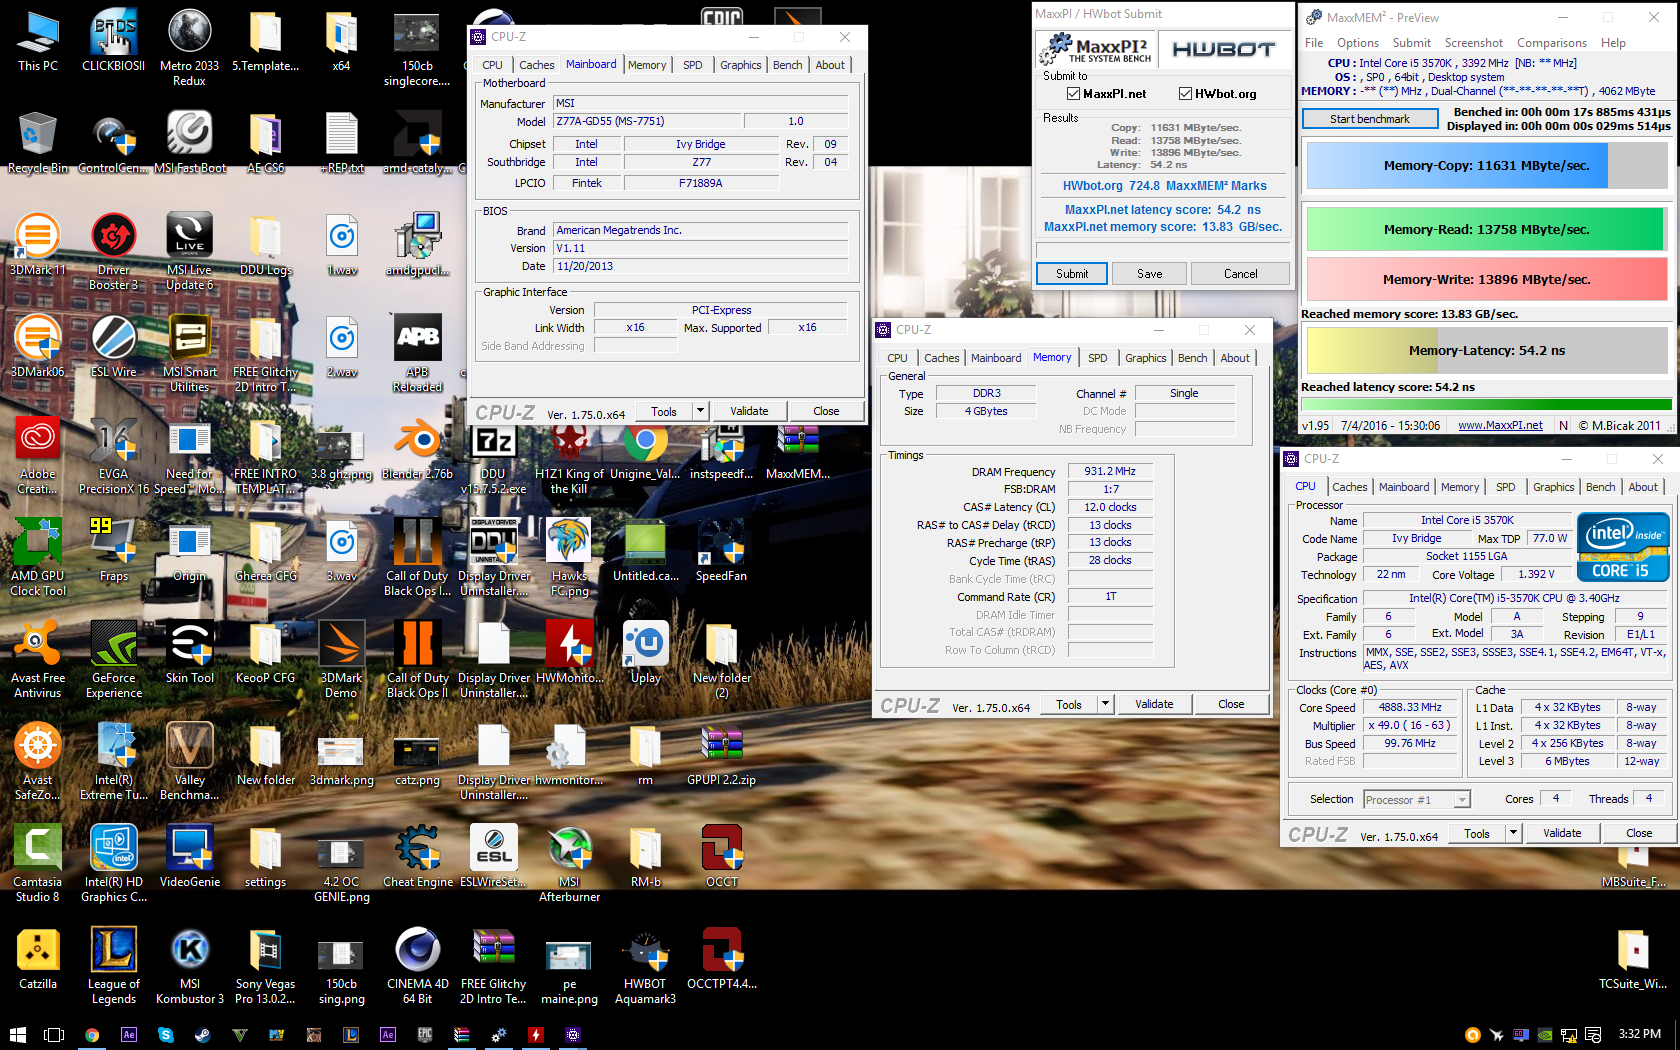This screenshot has width=1680, height=1050.
Task: Click the Intel Core i5 inside logo
Action: click(x=1623, y=547)
